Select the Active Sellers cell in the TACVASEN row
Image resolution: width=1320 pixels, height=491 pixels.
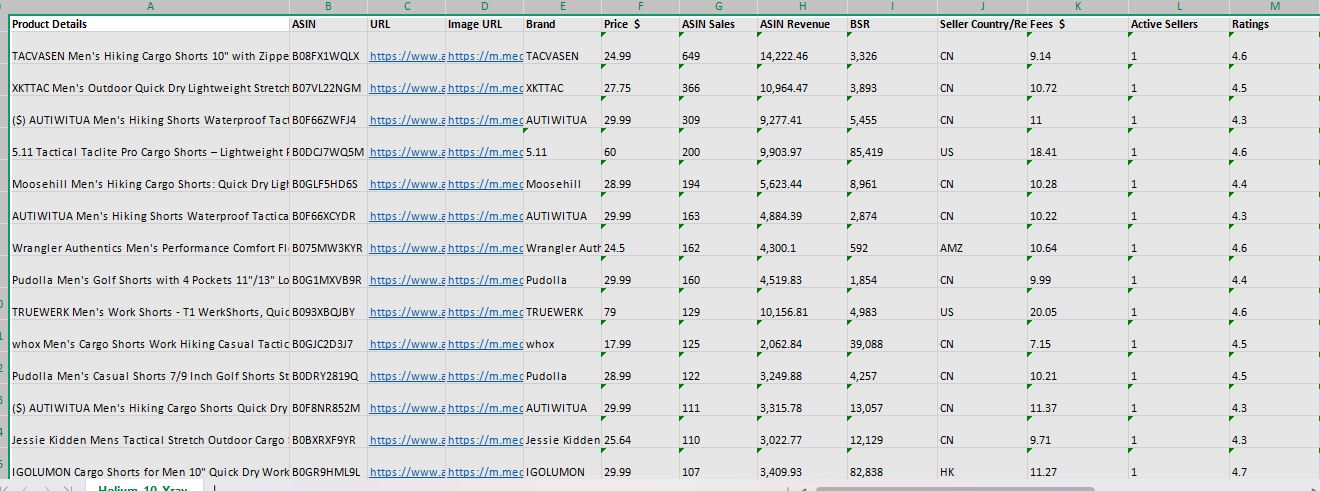point(1179,48)
